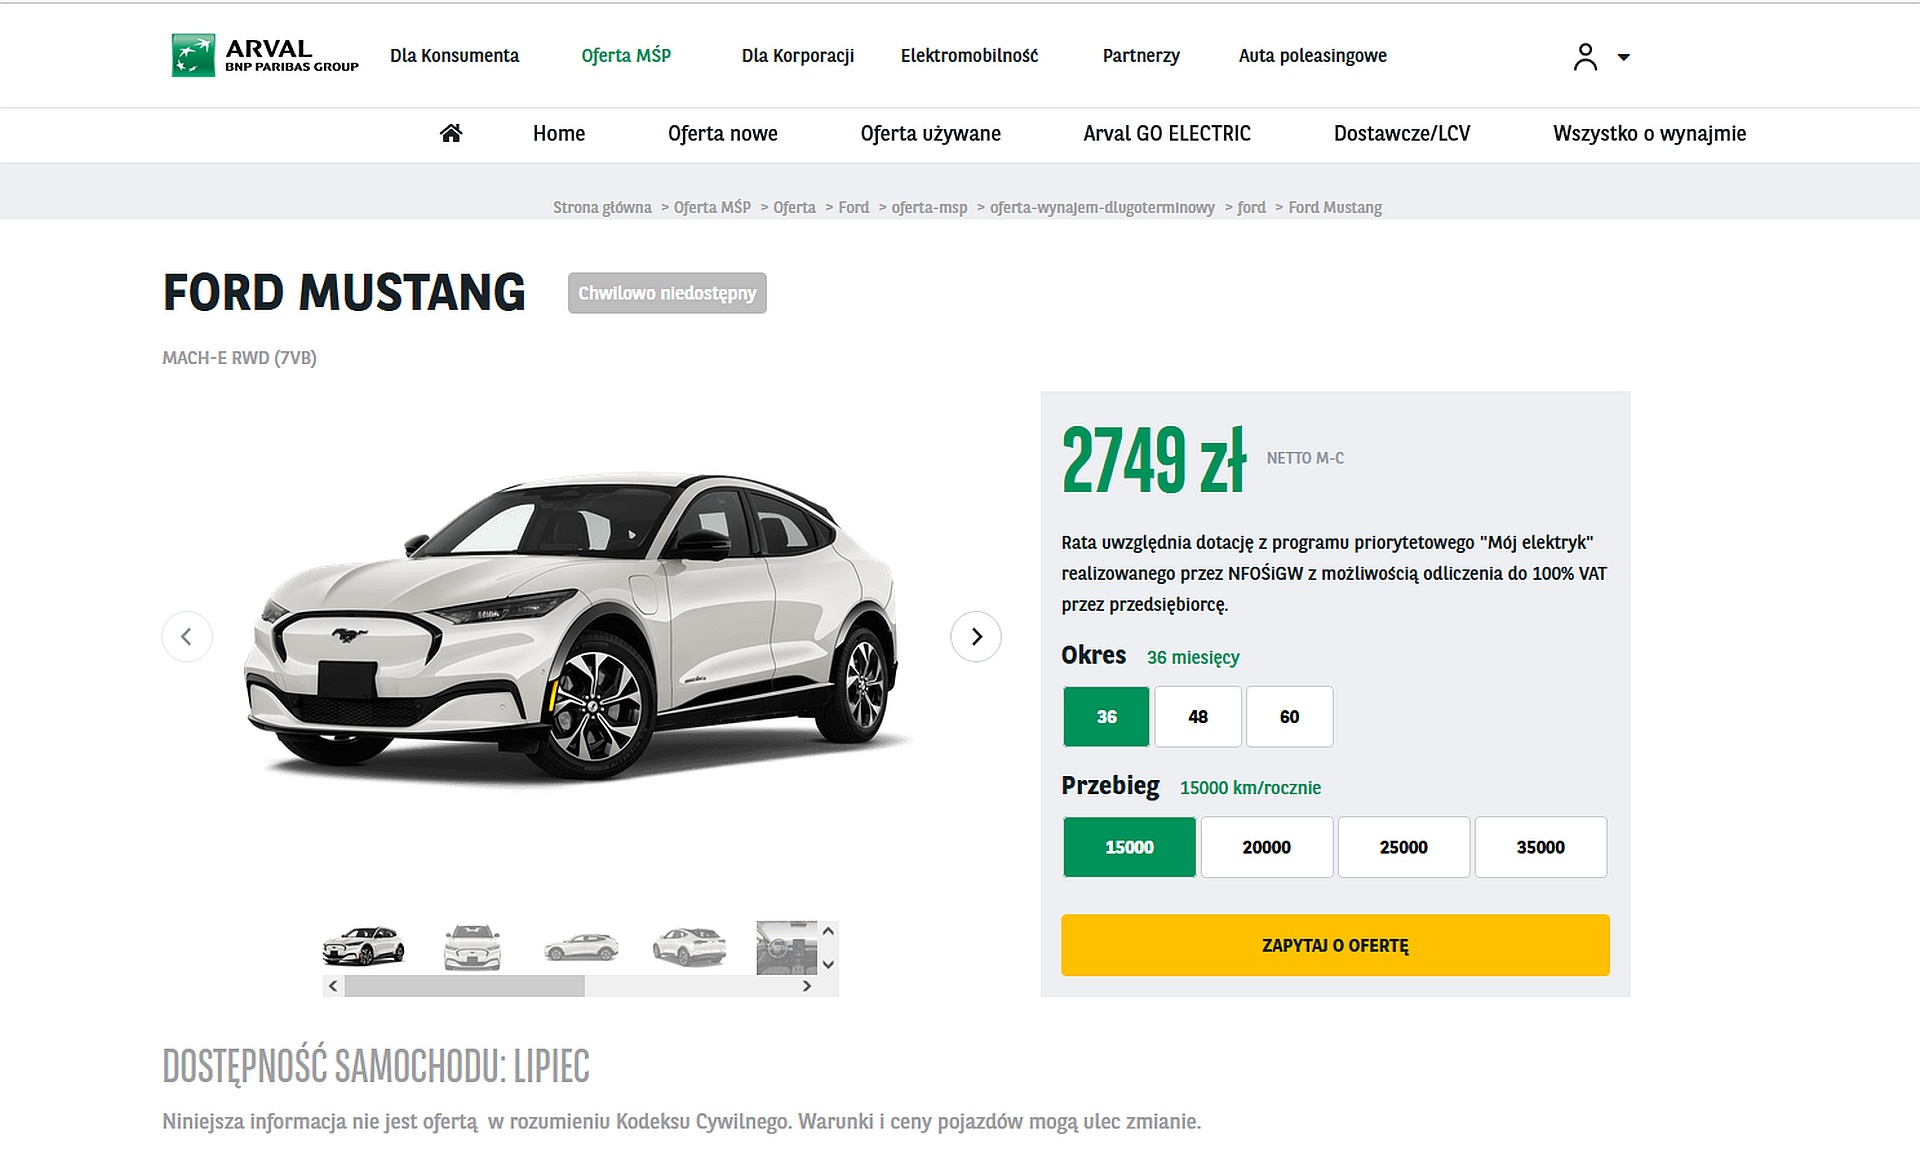
Task: Click the thumbnail strip down chevron
Action: [x=828, y=965]
